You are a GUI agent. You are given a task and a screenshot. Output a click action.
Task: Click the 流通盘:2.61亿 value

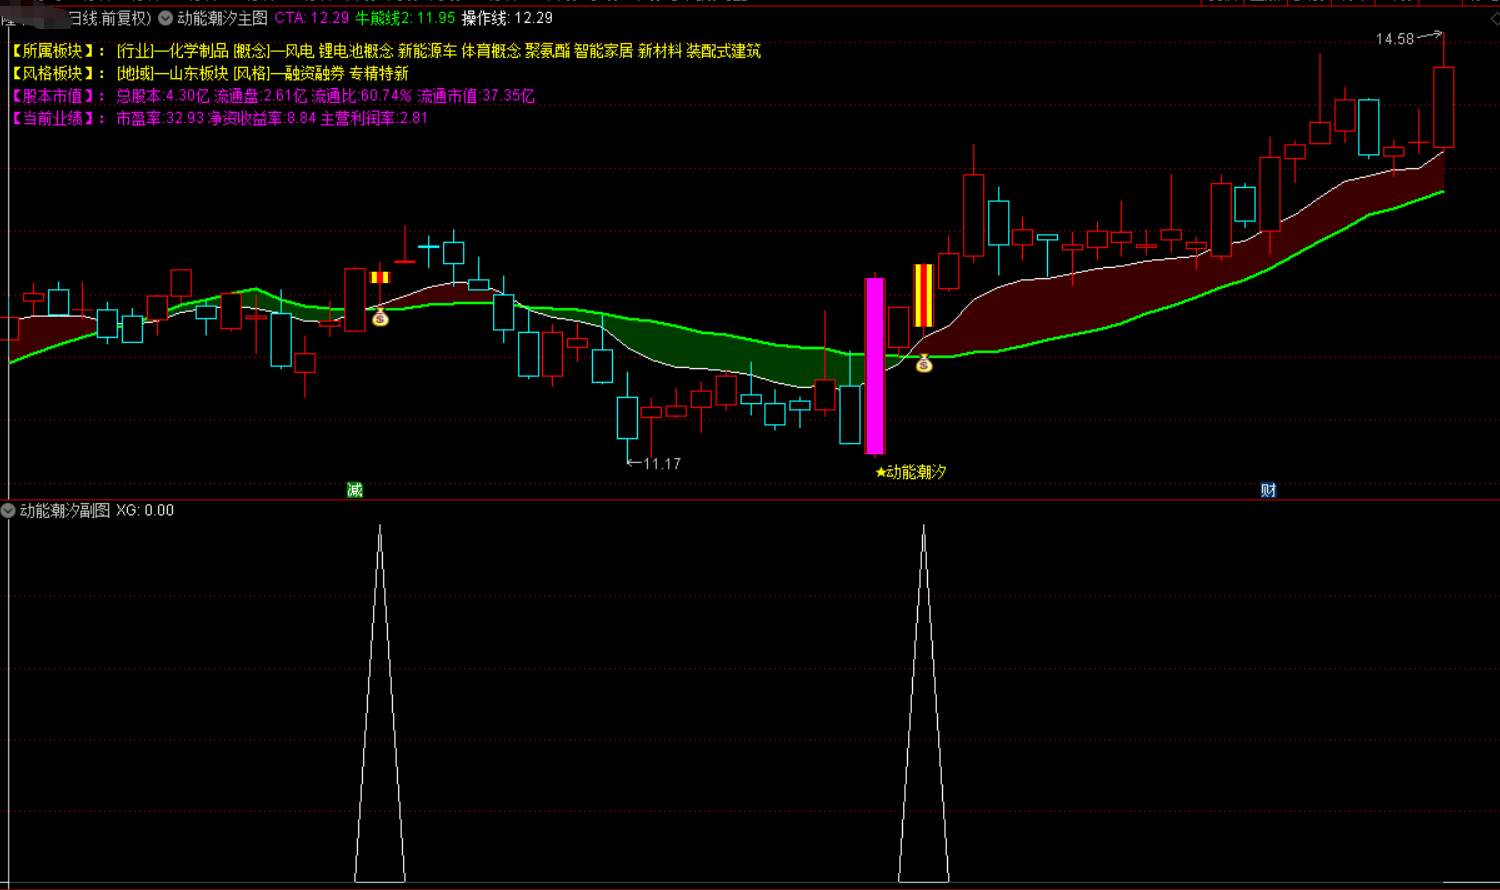(x=261, y=96)
